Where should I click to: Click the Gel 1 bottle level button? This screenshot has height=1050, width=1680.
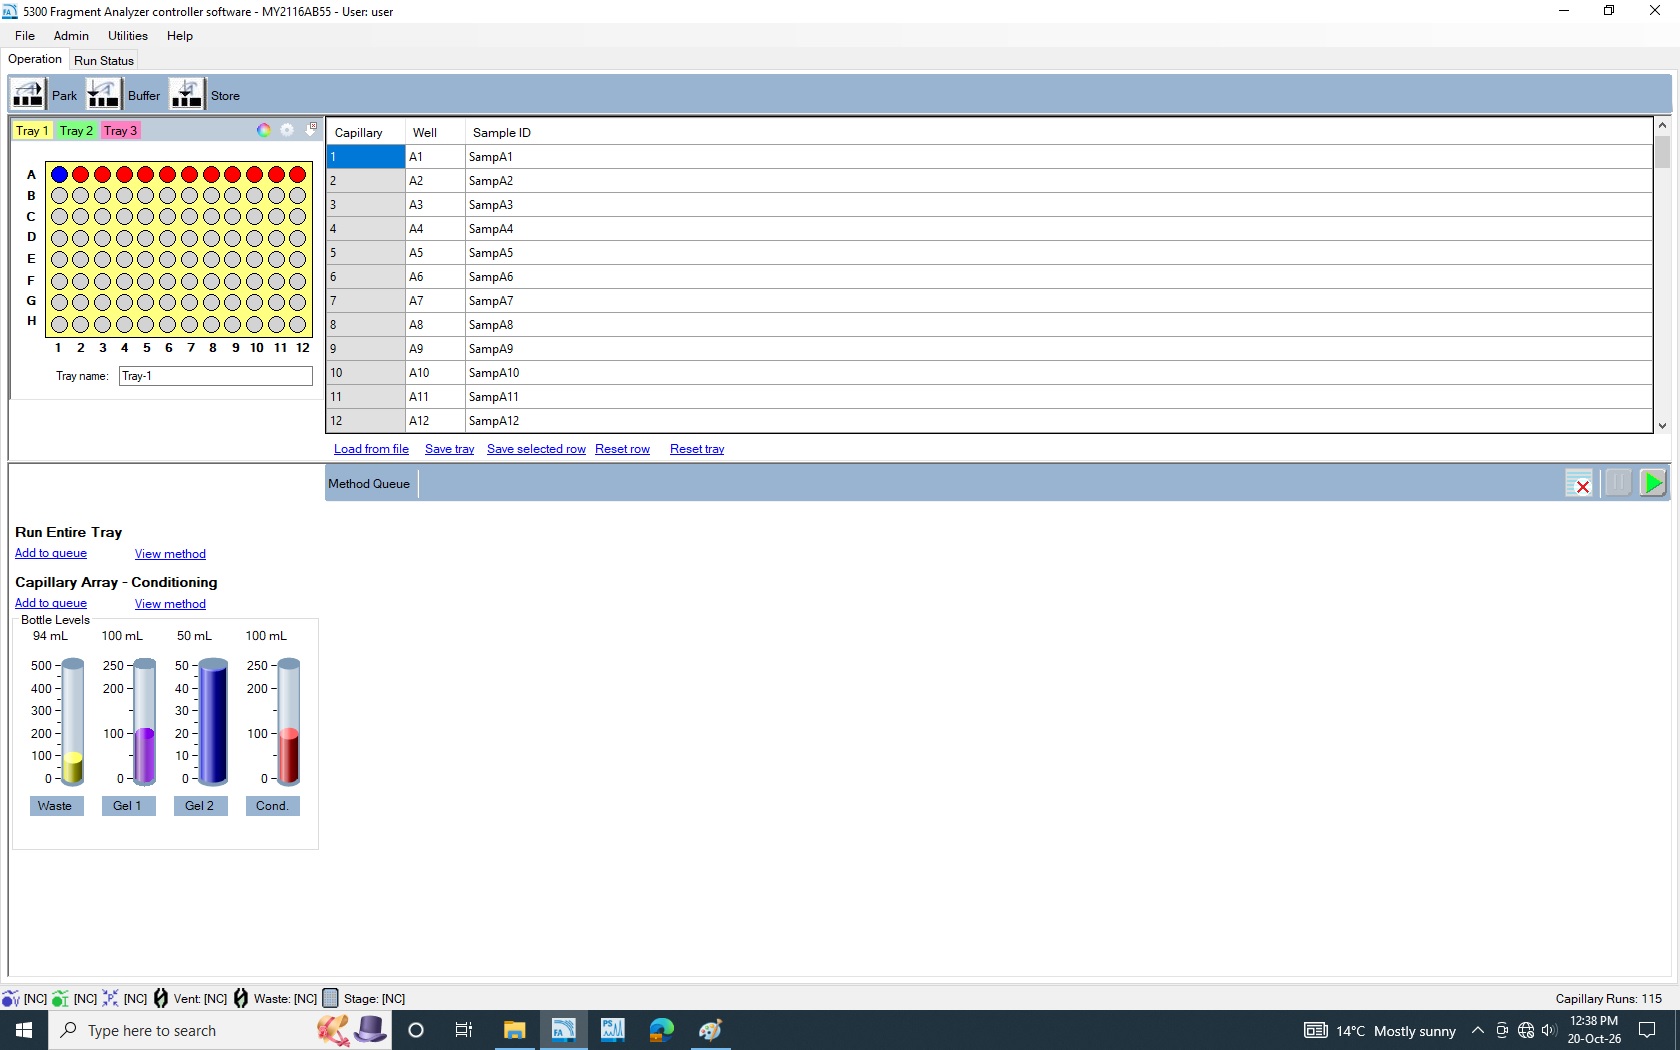pos(127,806)
